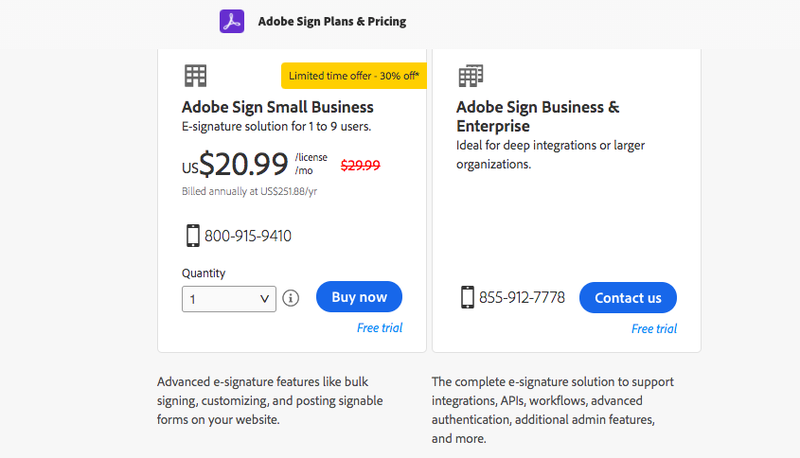Open the quantity info icon

(291, 298)
